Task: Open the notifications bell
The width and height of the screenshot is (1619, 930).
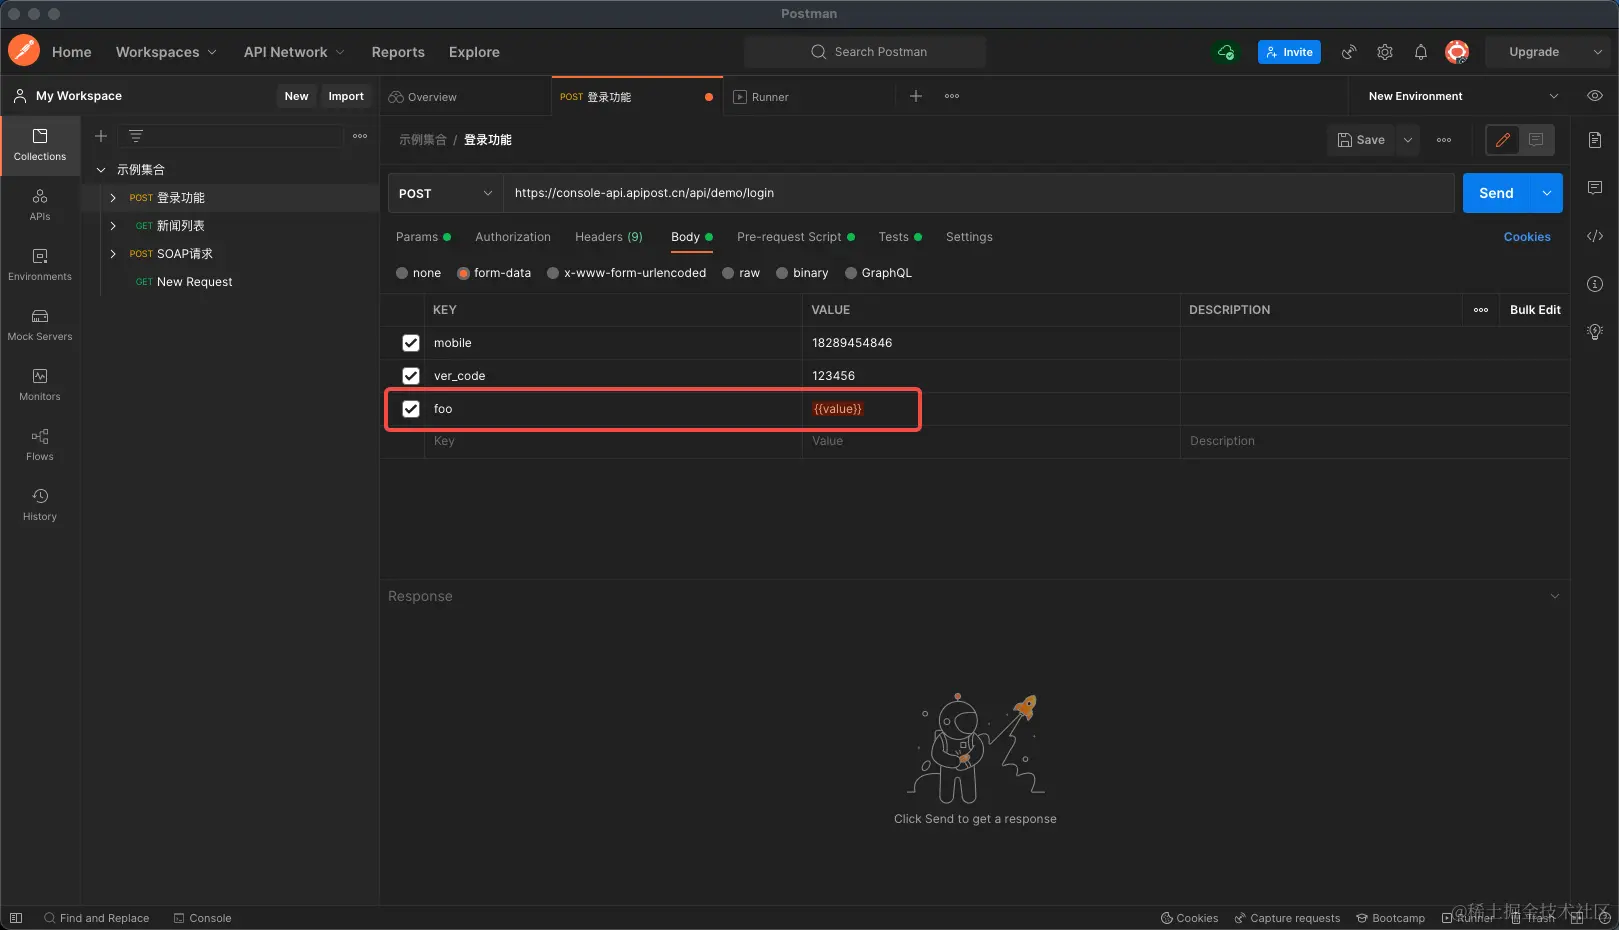Action: pos(1421,52)
